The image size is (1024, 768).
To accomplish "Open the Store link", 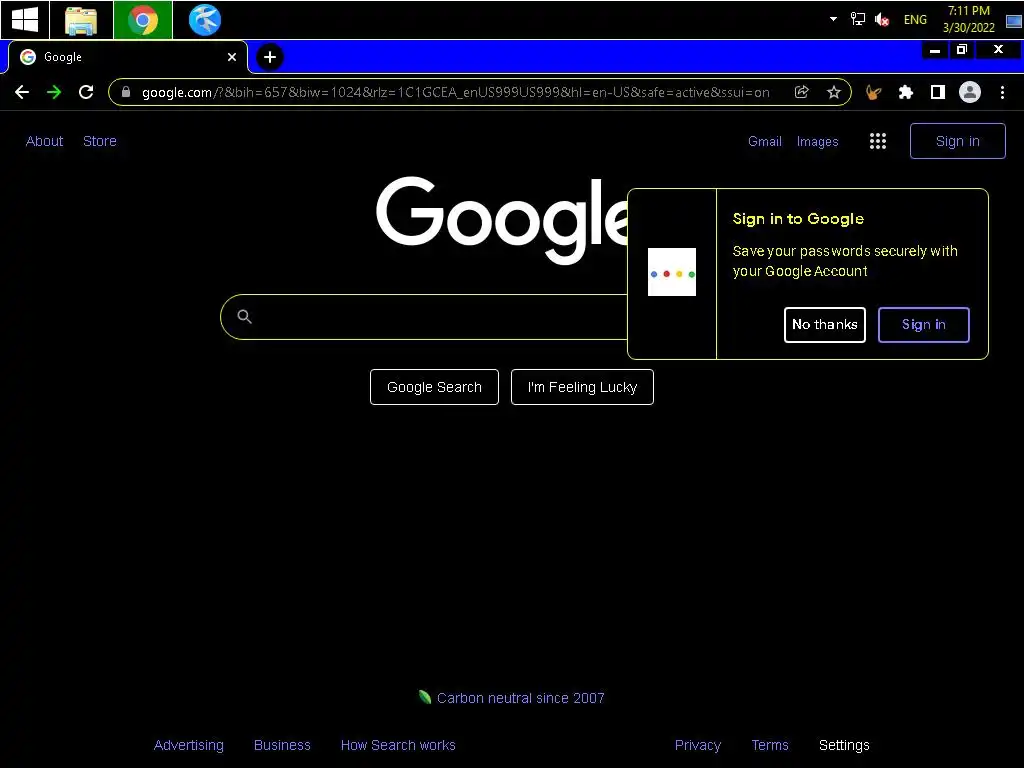I will [100, 141].
